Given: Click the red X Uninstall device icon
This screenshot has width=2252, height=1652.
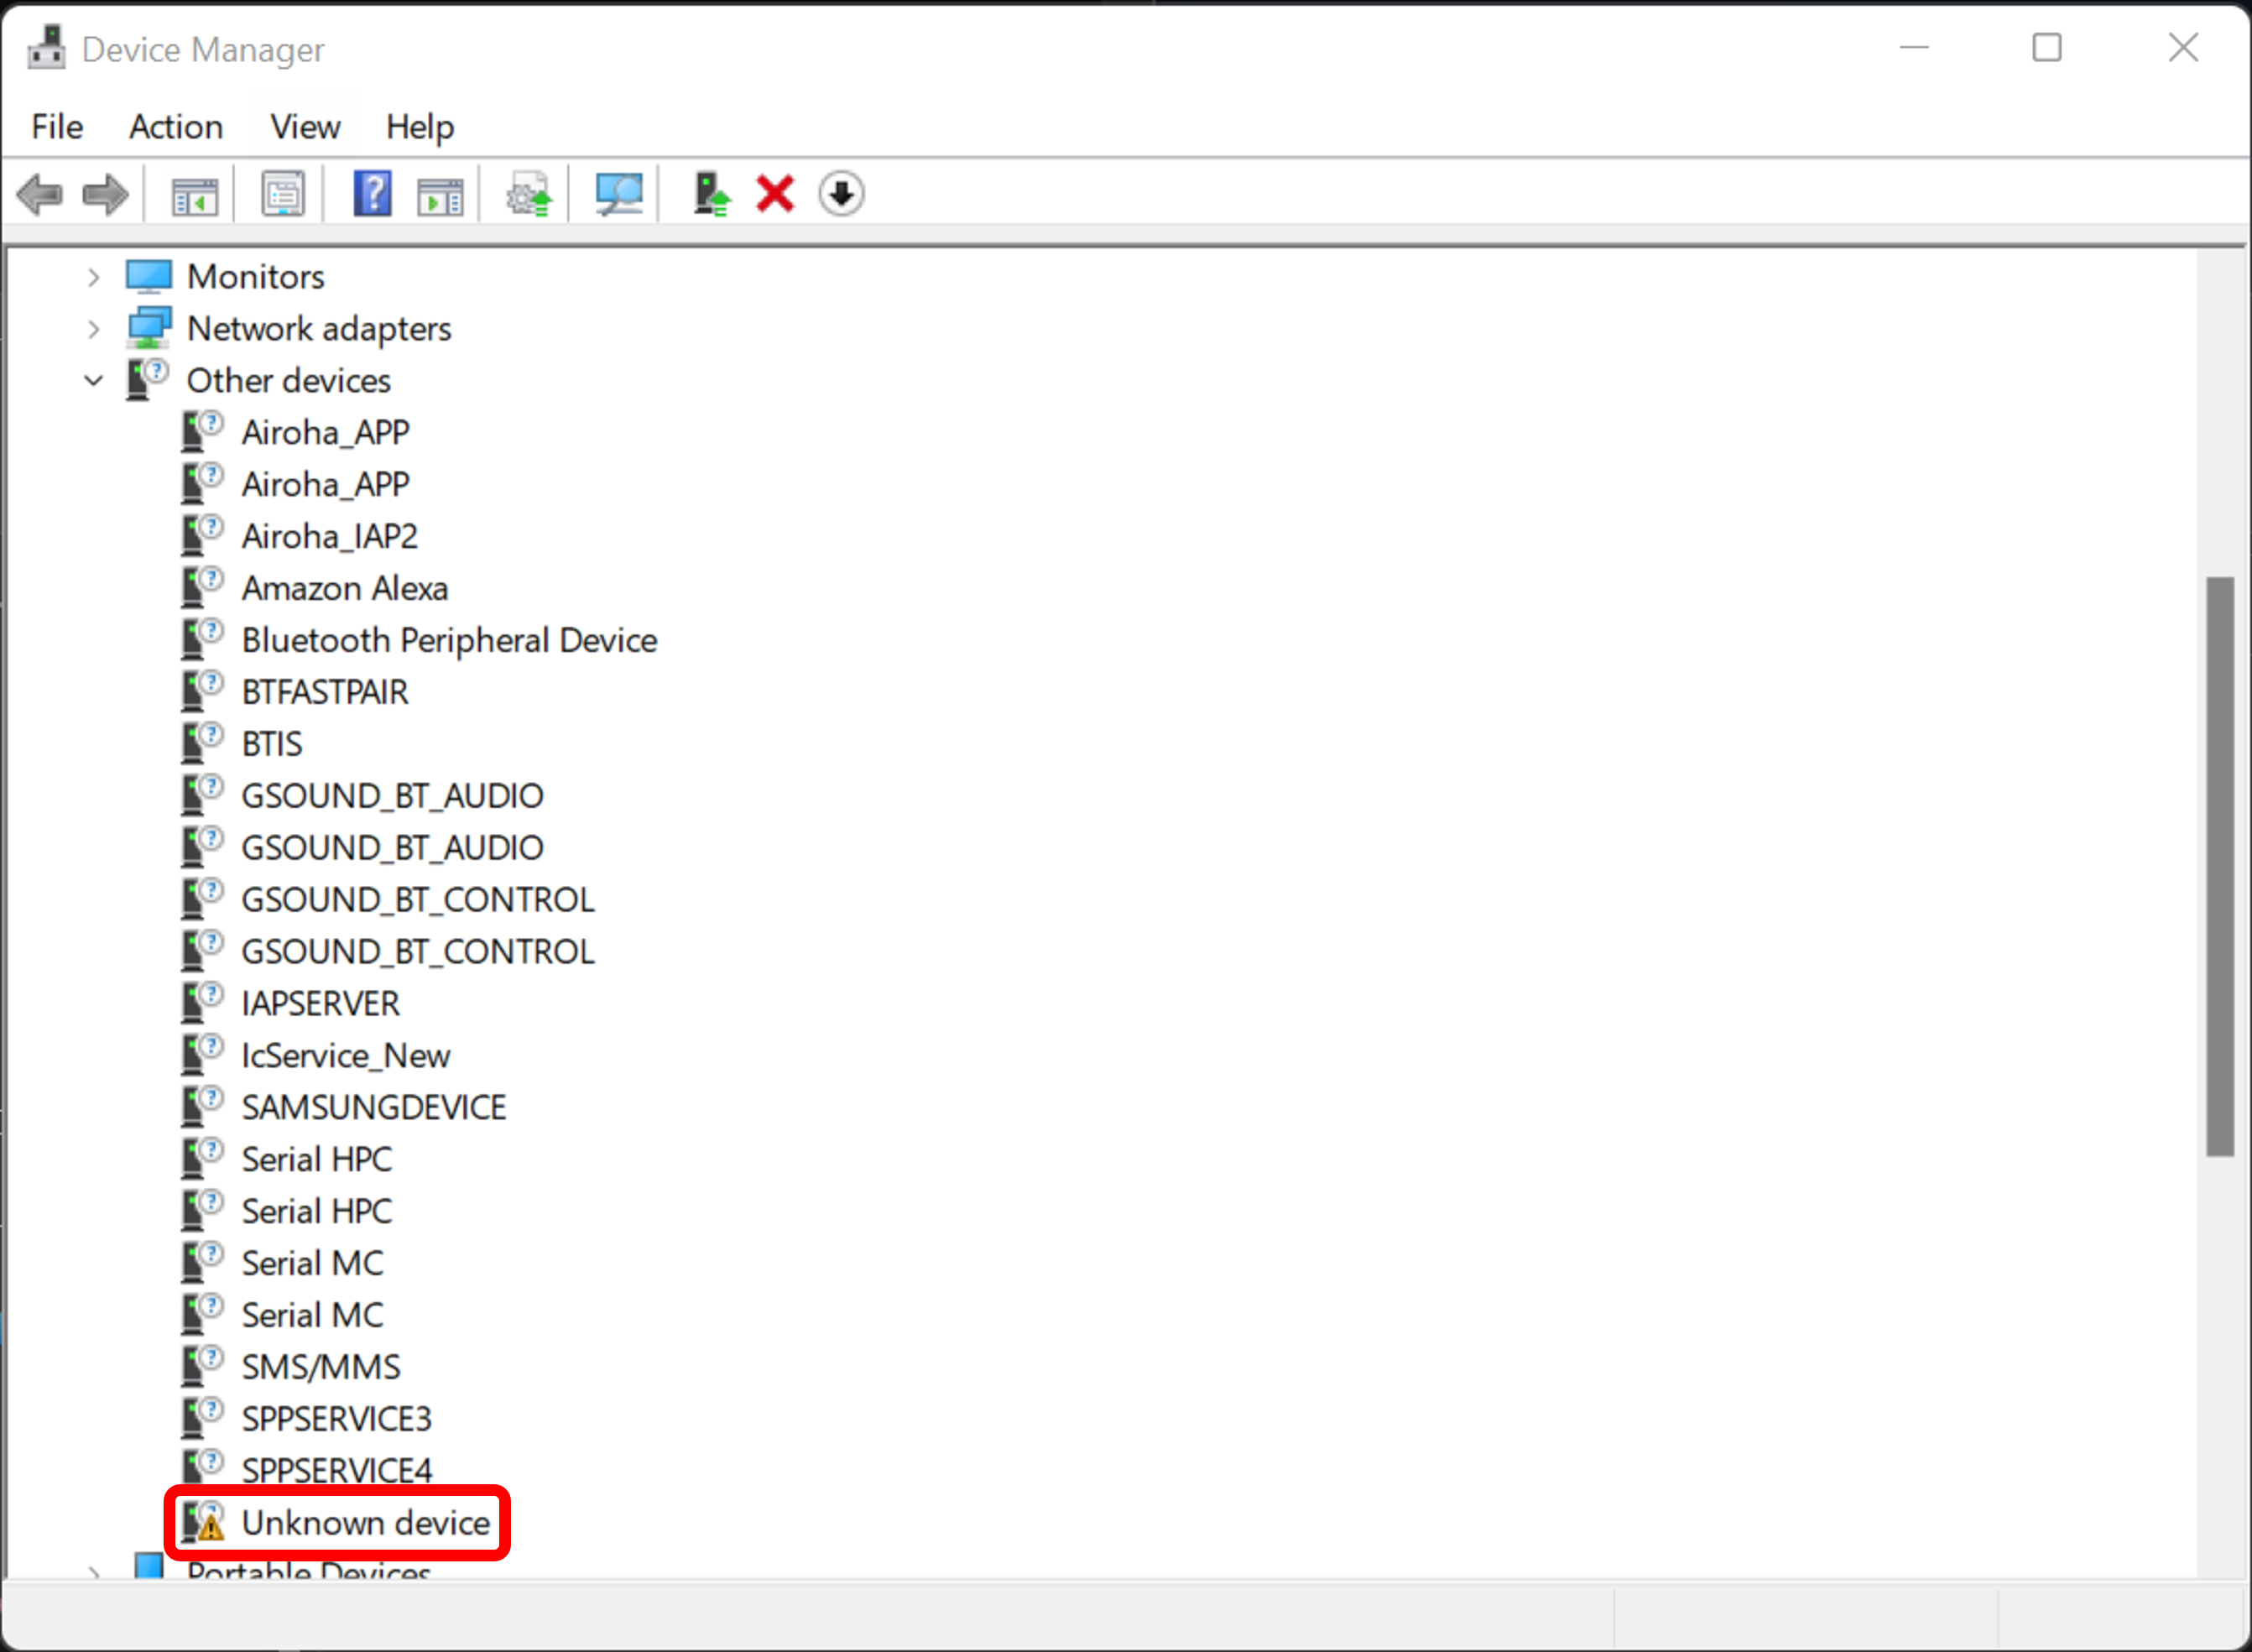Looking at the screenshot, I should 775,194.
